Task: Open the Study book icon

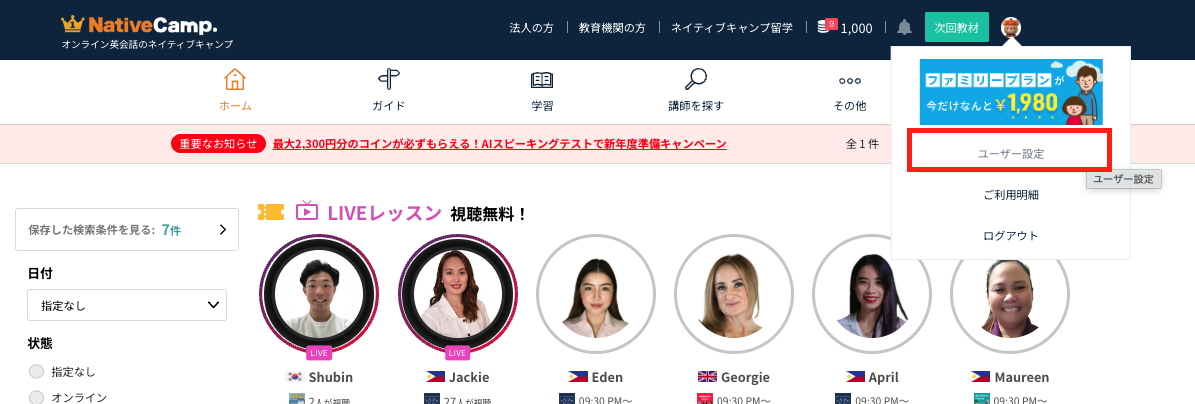Action: [542, 81]
